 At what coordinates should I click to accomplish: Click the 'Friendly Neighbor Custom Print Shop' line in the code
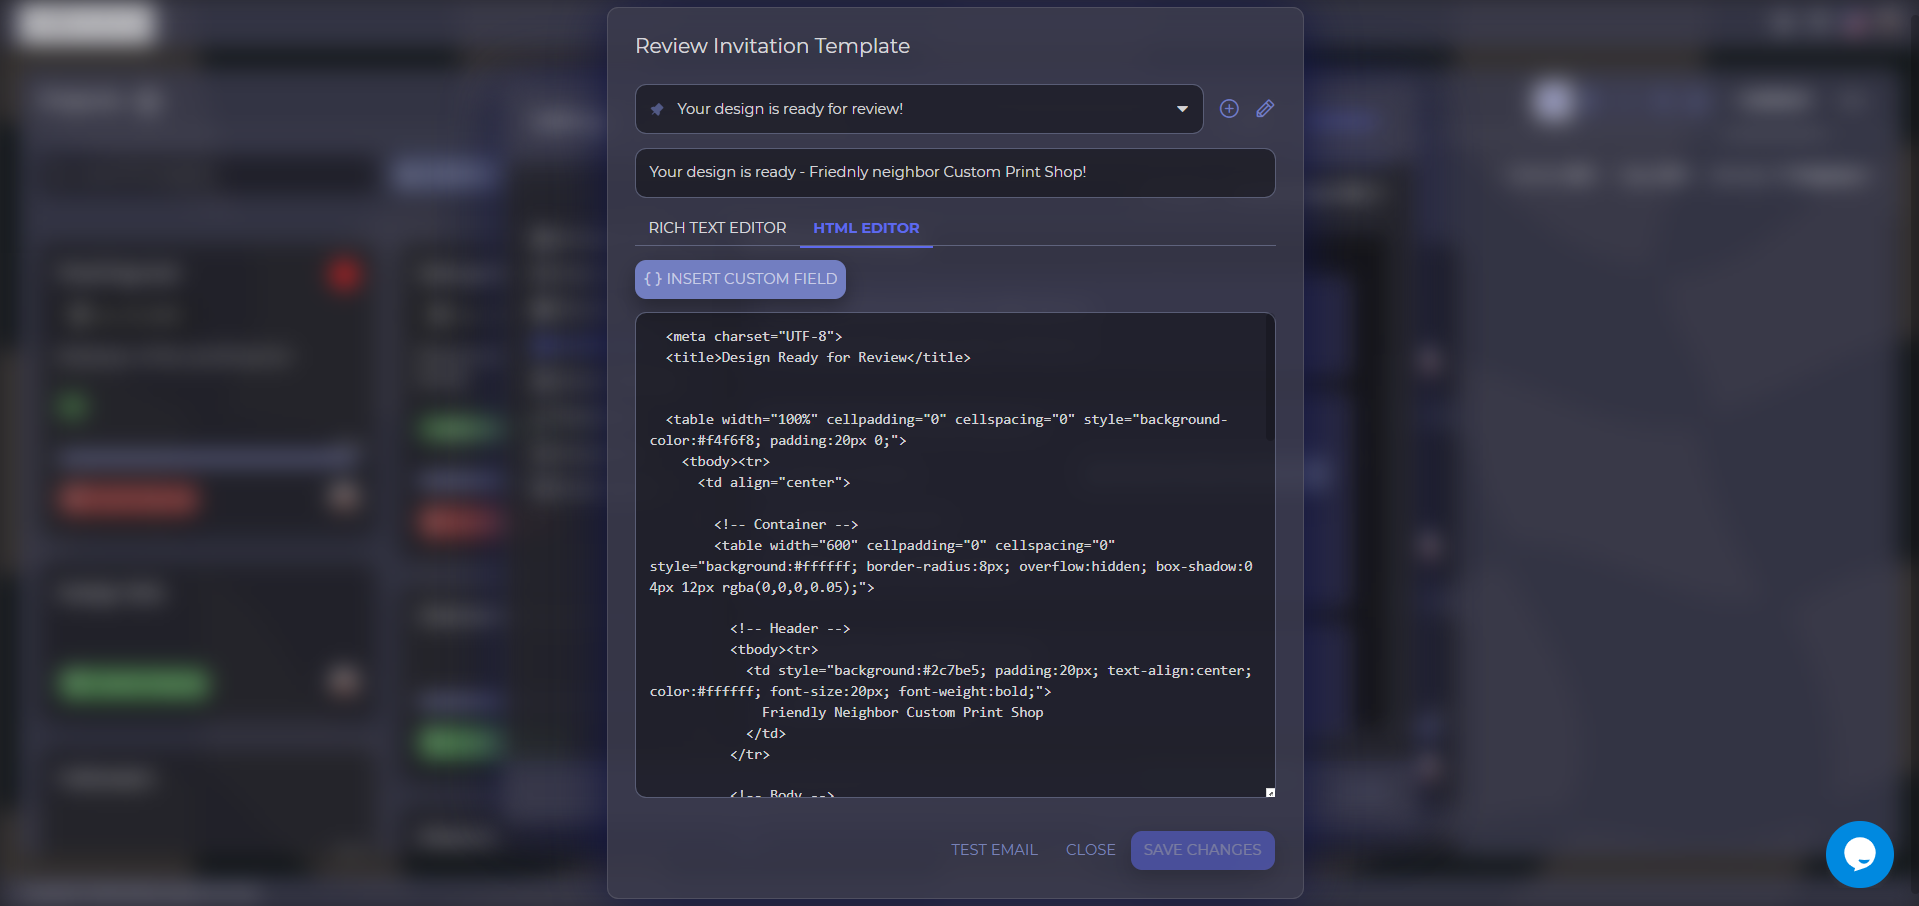902,712
